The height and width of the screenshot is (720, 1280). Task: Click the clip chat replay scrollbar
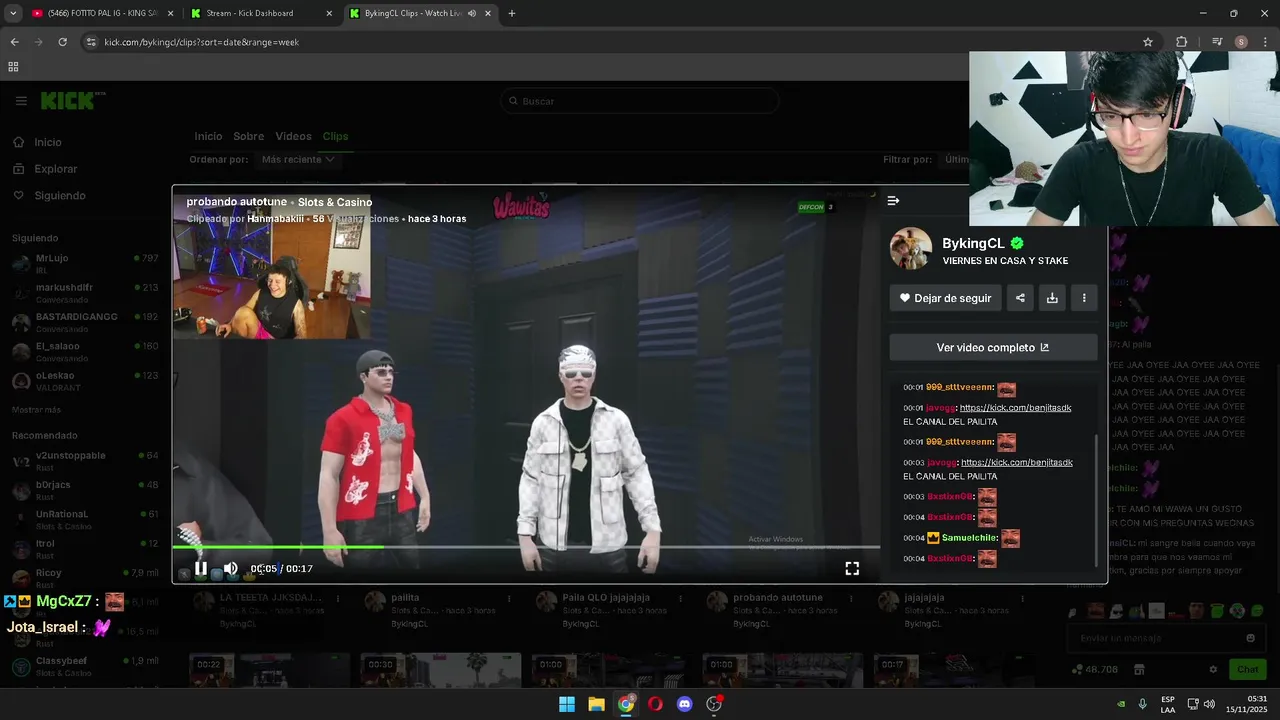pos(1096,500)
